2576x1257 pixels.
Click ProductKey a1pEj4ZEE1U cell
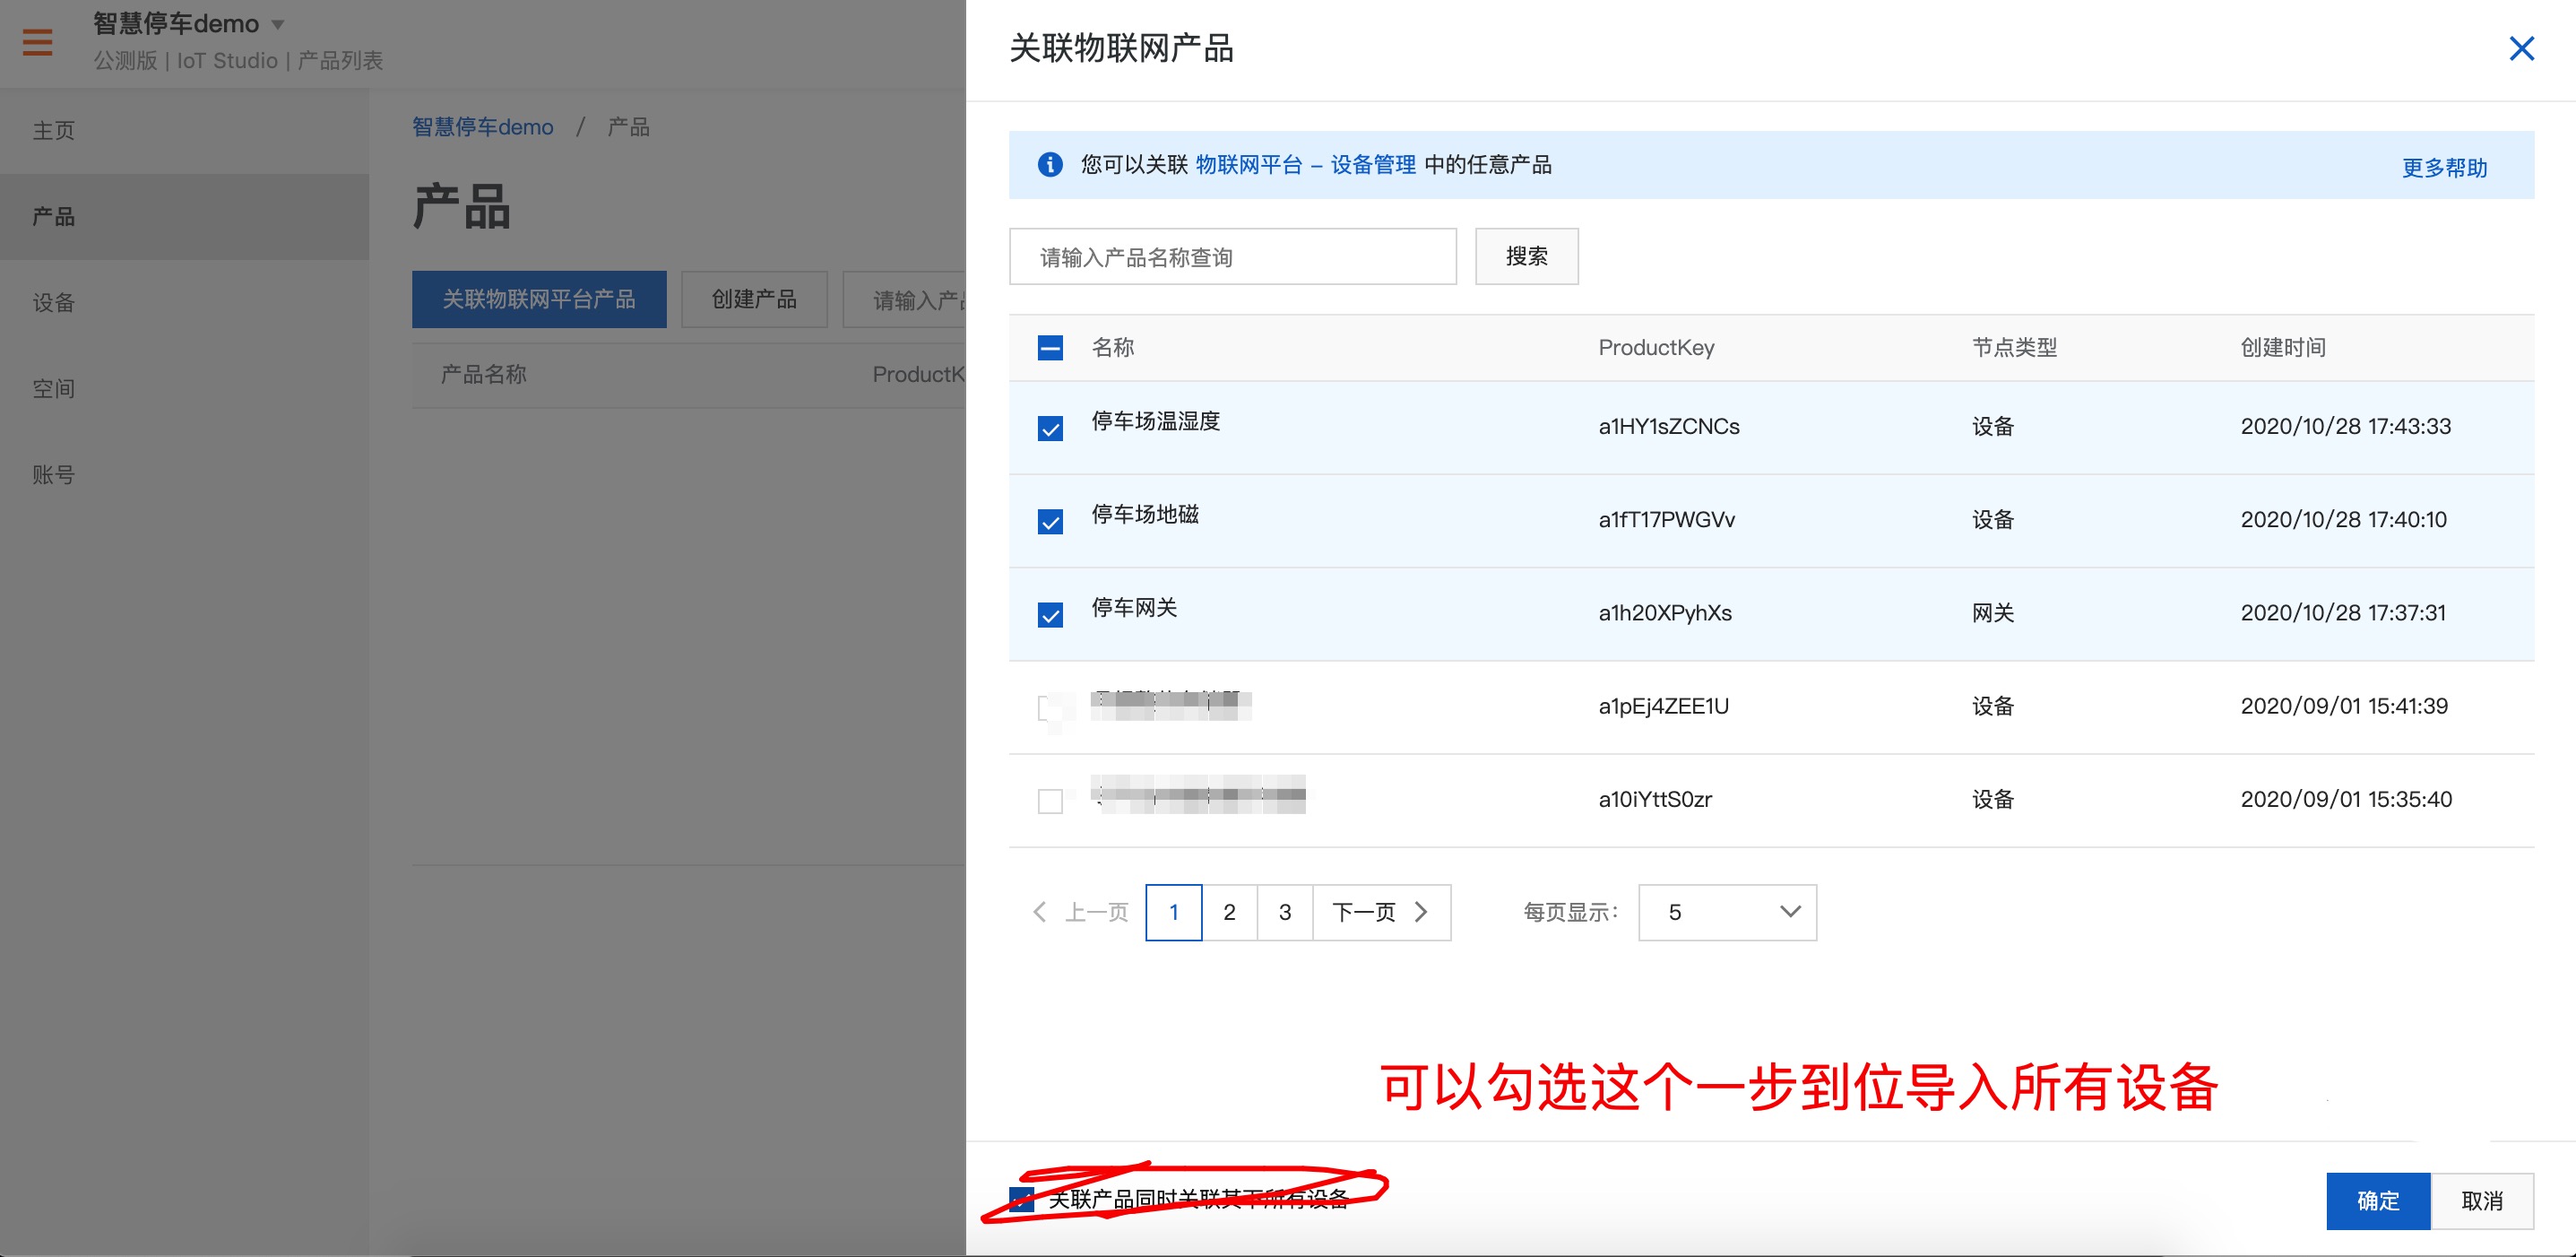1663,706
